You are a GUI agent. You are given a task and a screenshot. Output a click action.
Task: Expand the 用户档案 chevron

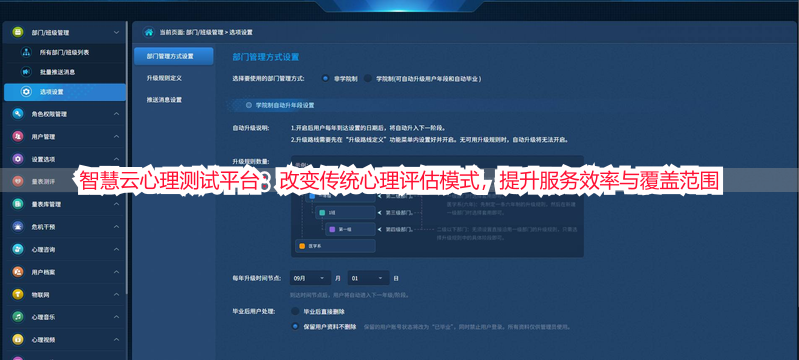tap(116, 272)
